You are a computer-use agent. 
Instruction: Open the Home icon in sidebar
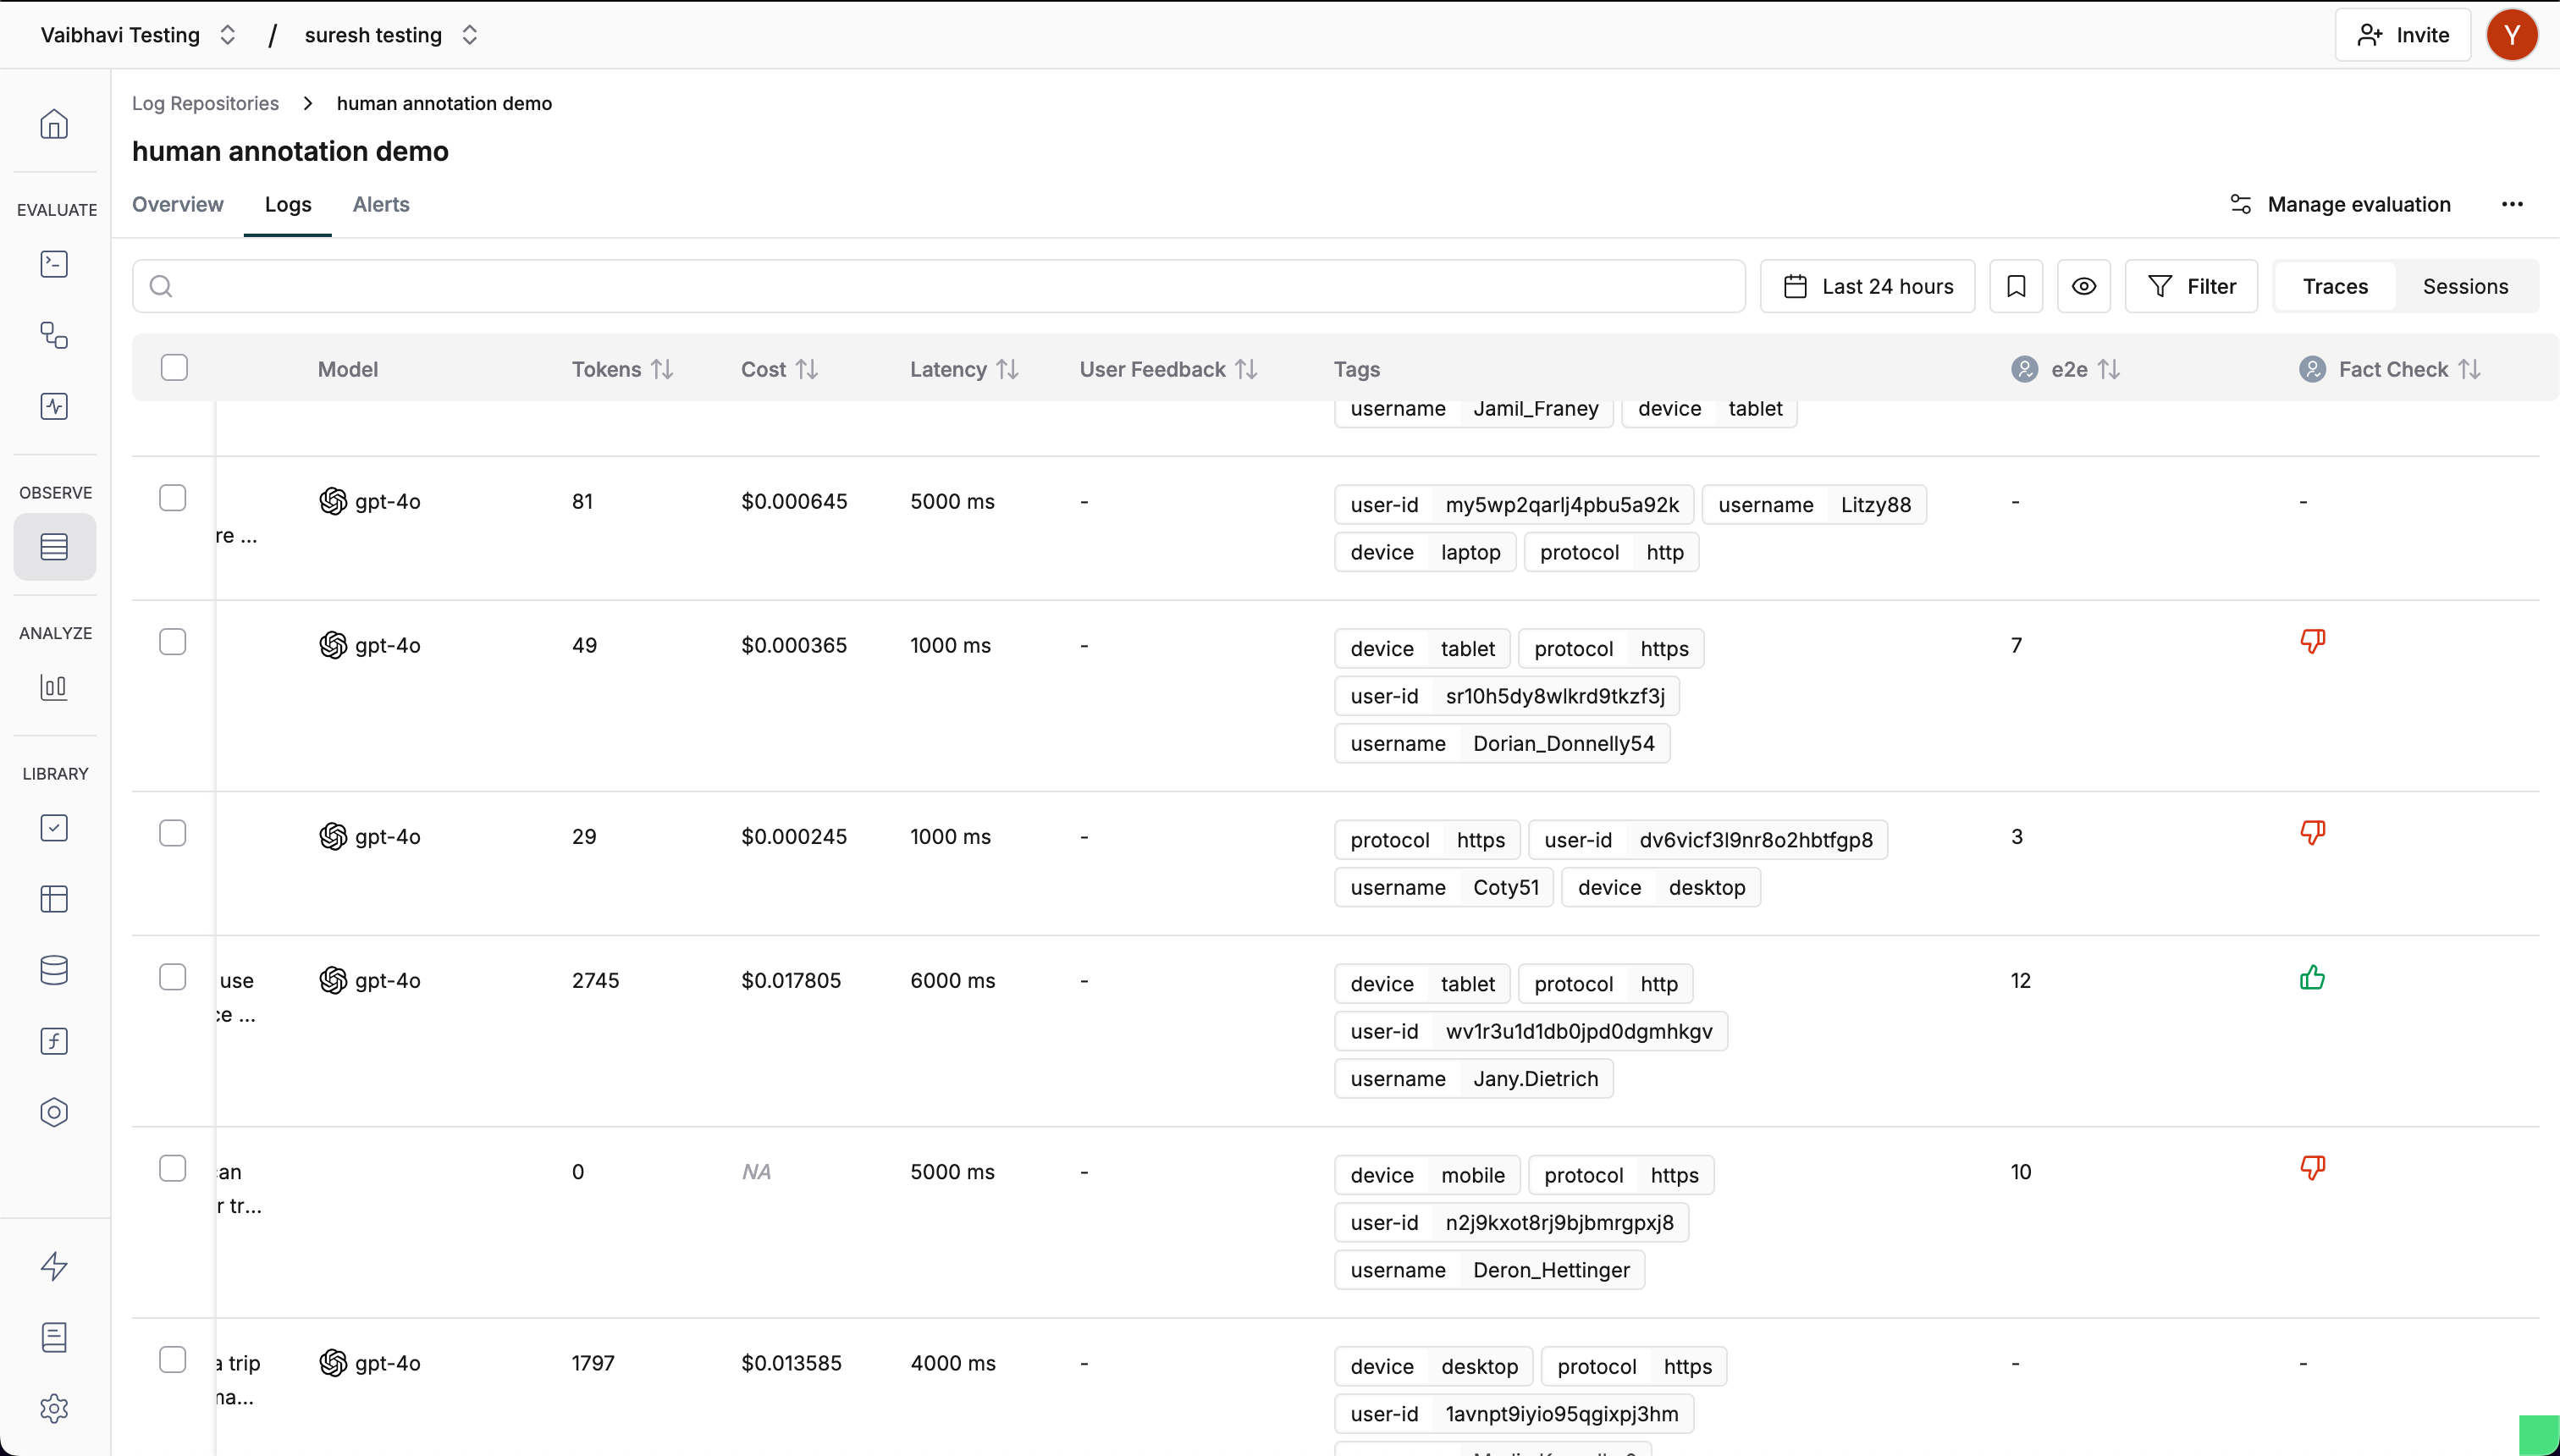coord(54,124)
